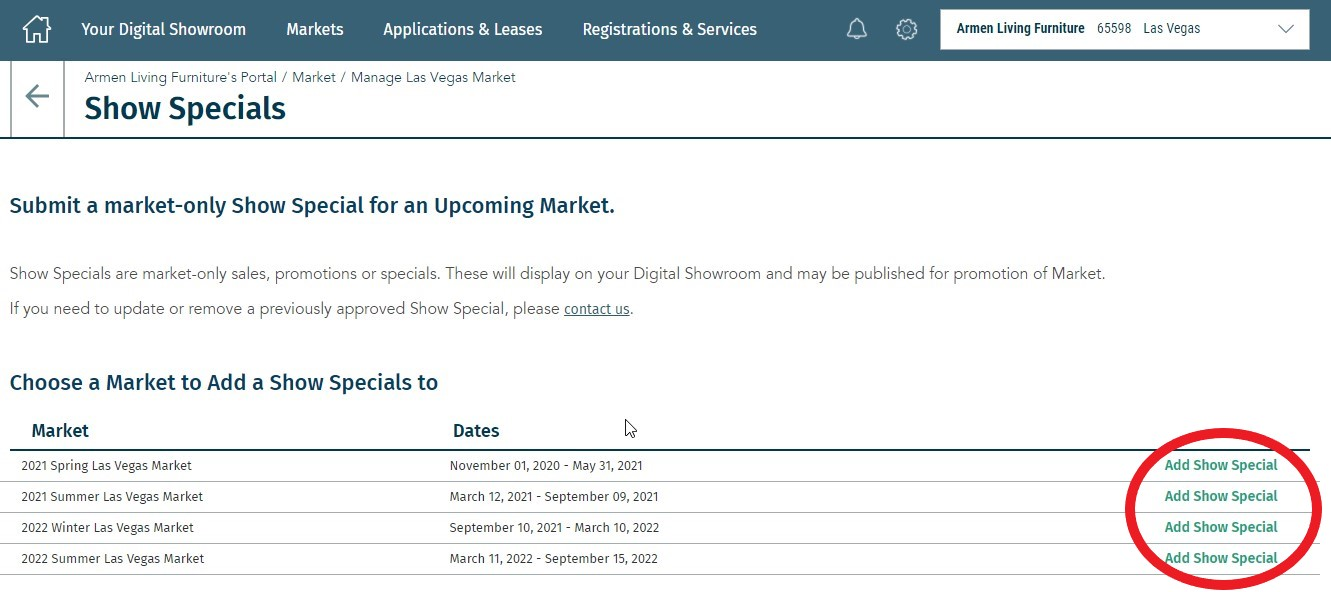This screenshot has width=1331, height=592.
Task: Add Show Special for 2022 Winter Market
Action: pyautogui.click(x=1221, y=527)
